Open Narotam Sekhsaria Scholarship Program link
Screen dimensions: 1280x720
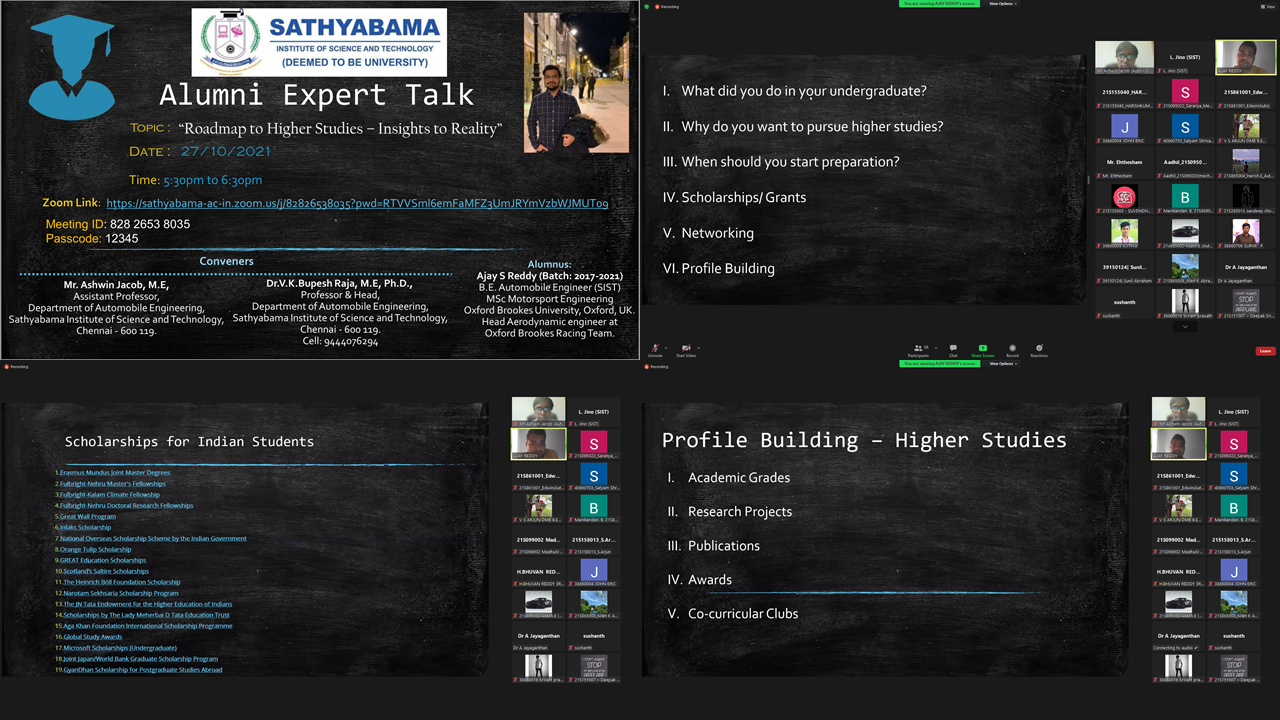120,593
